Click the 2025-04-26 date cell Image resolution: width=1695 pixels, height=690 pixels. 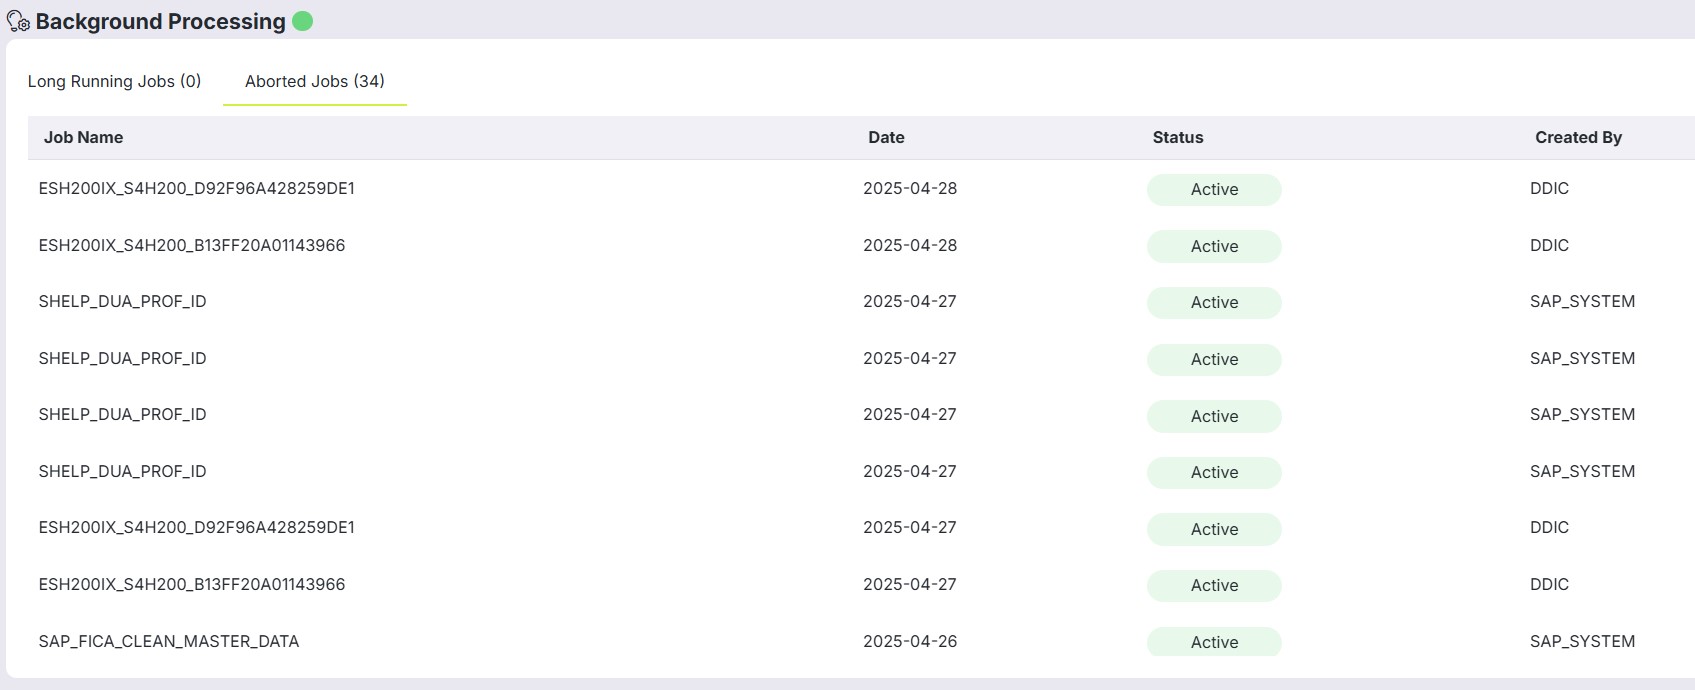pyautogui.click(x=910, y=642)
